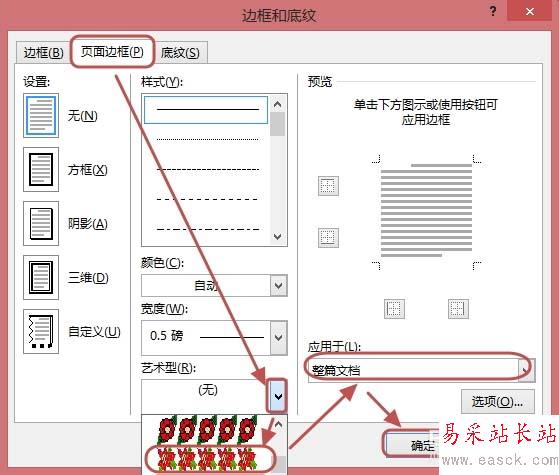Screen dimensions: 559x475
Task: Choose the red rose art border
Action: (x=207, y=430)
